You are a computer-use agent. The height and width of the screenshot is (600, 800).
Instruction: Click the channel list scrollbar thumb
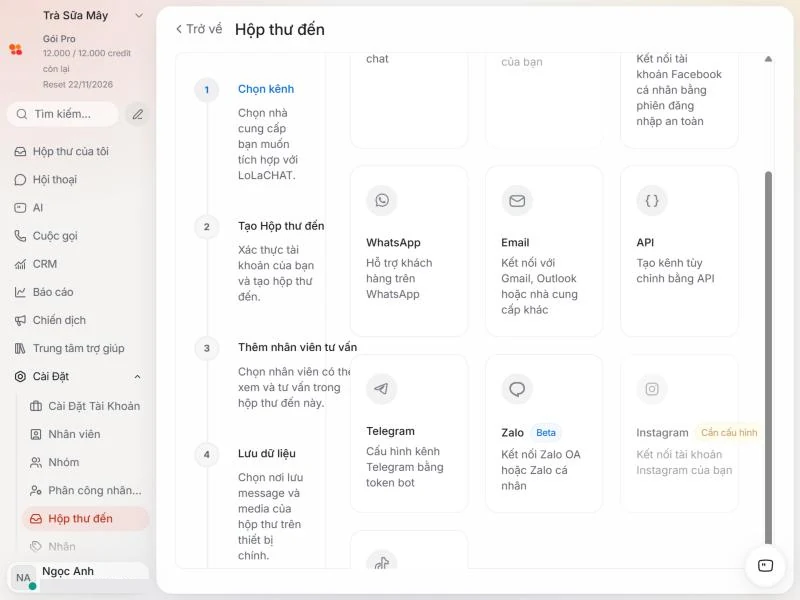point(768,357)
